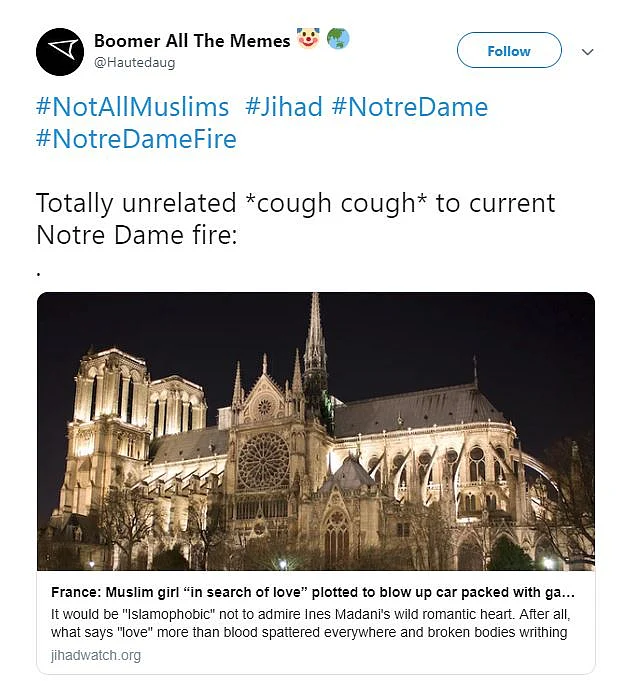Open the #NotAllMuslims hashtag
Screen dimensions: 633x681
132,107
